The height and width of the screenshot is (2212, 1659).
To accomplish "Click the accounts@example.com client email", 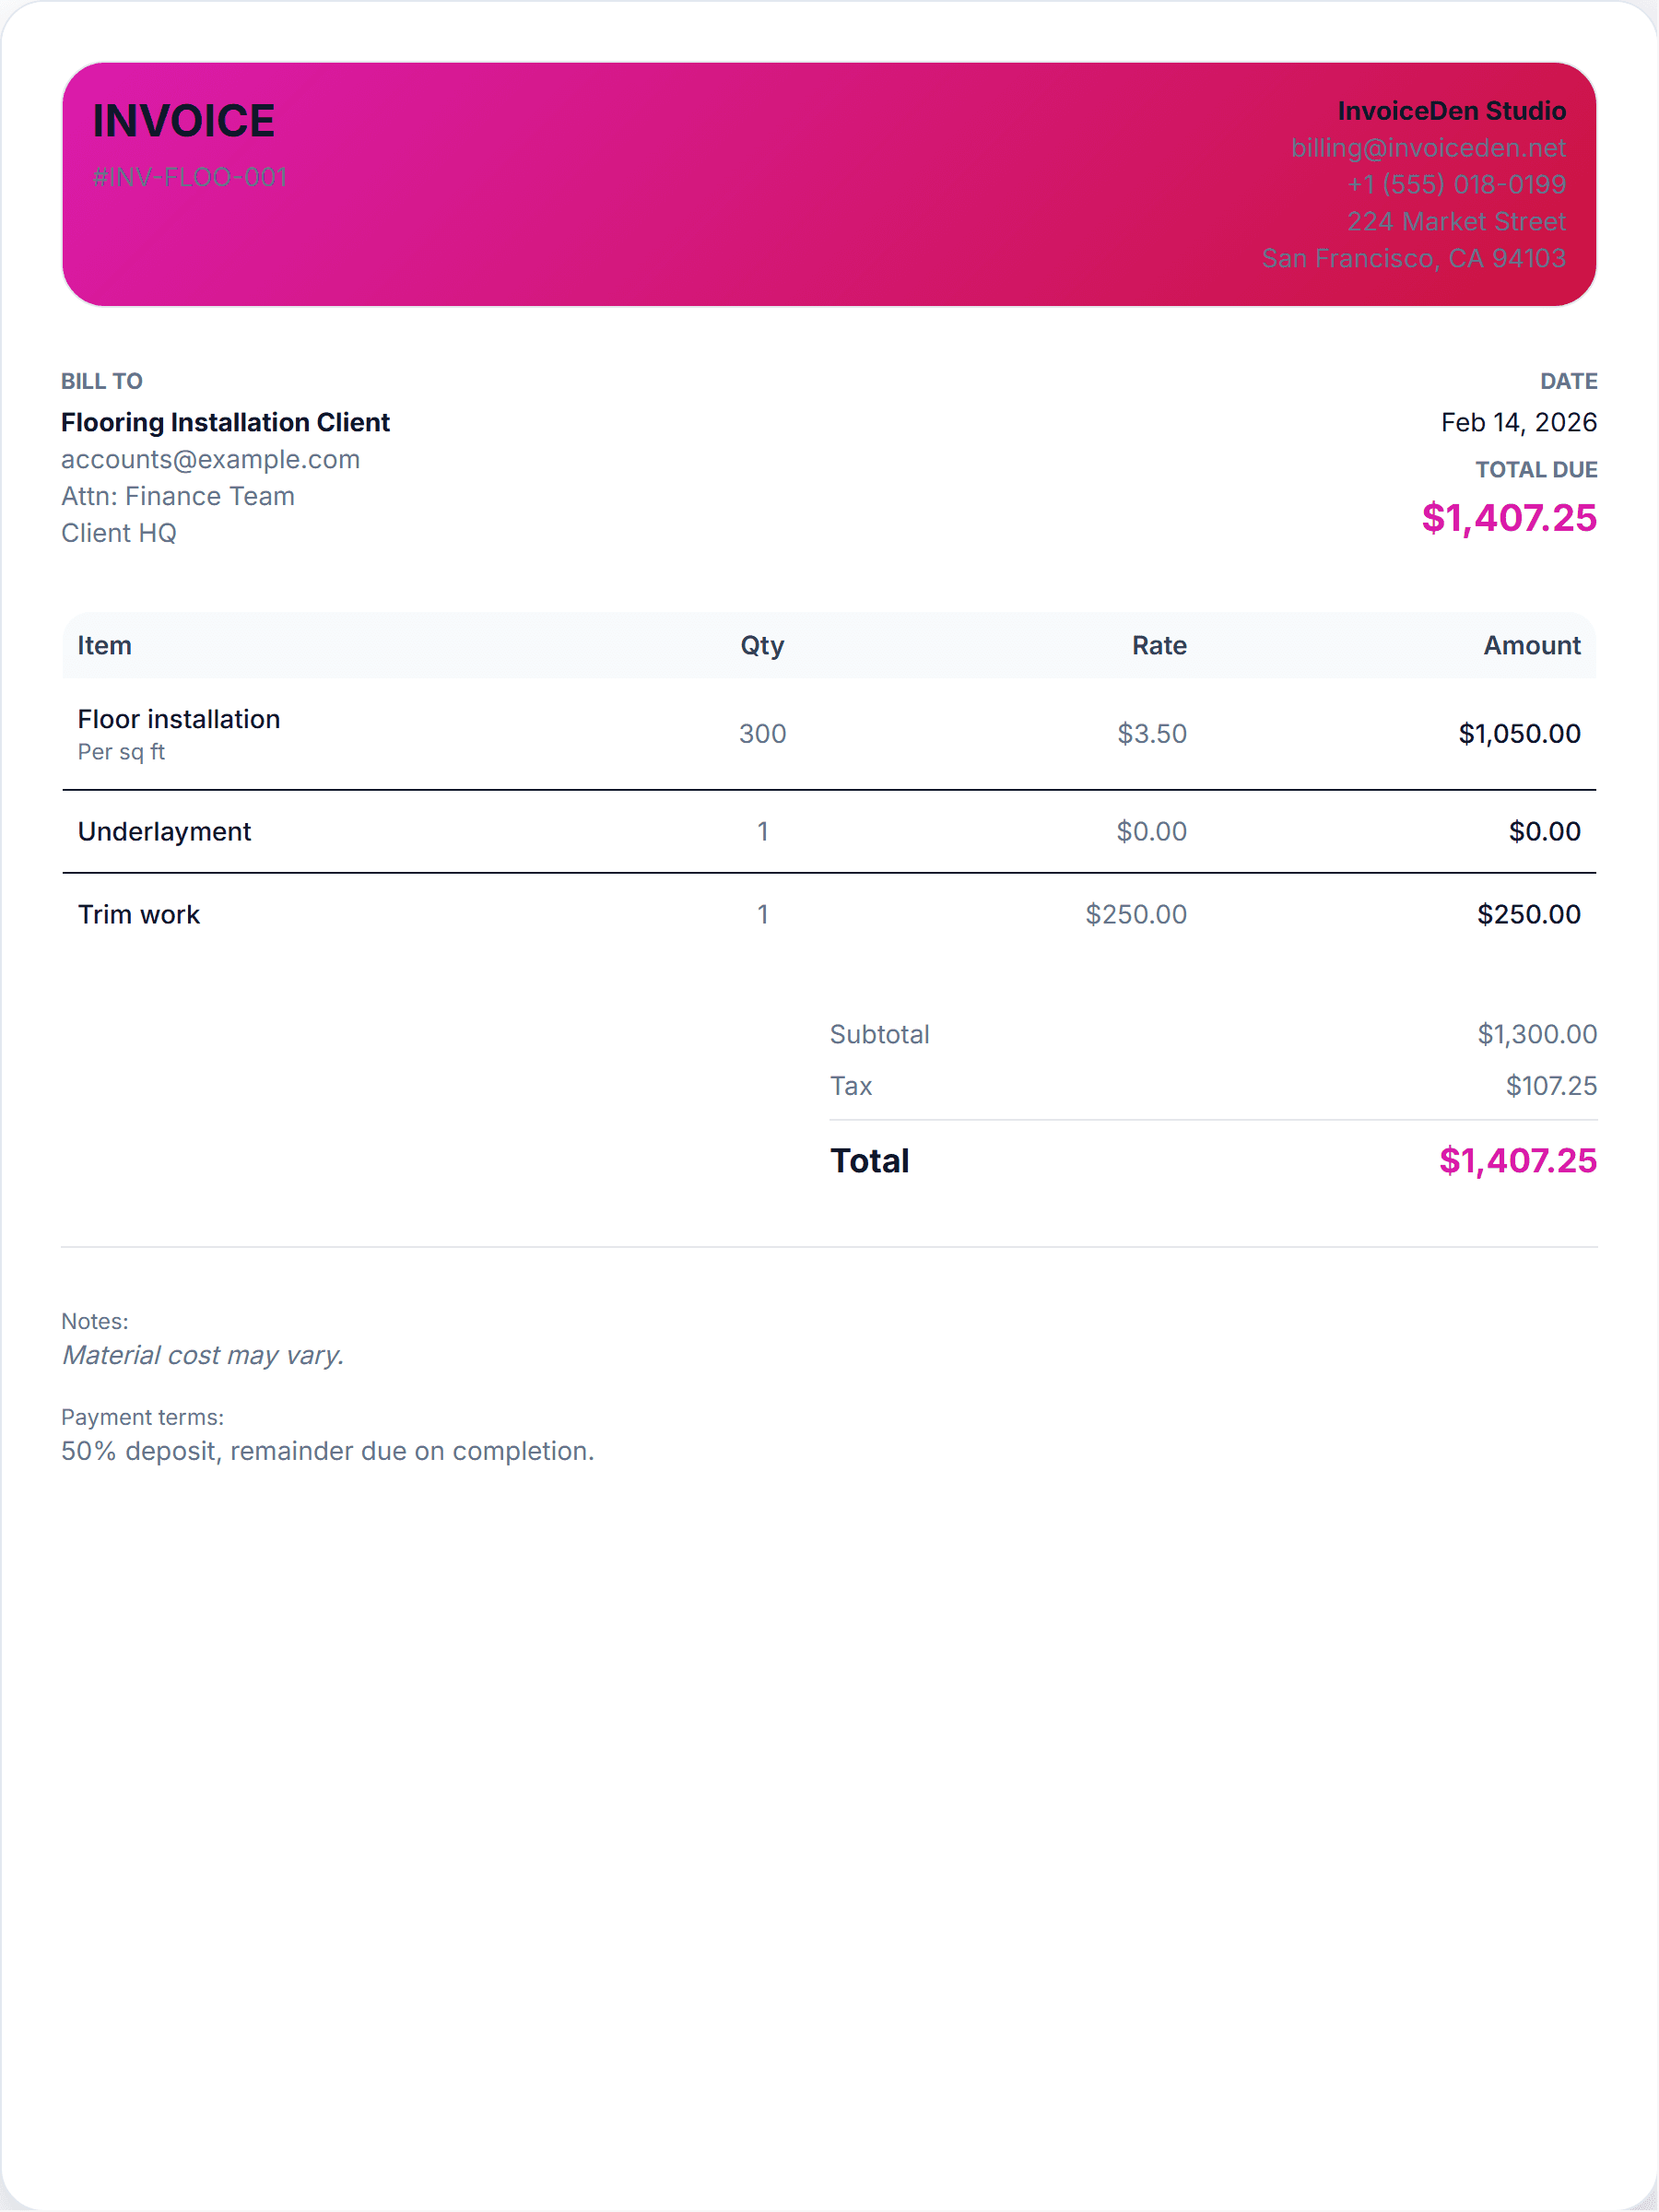I will coord(210,459).
